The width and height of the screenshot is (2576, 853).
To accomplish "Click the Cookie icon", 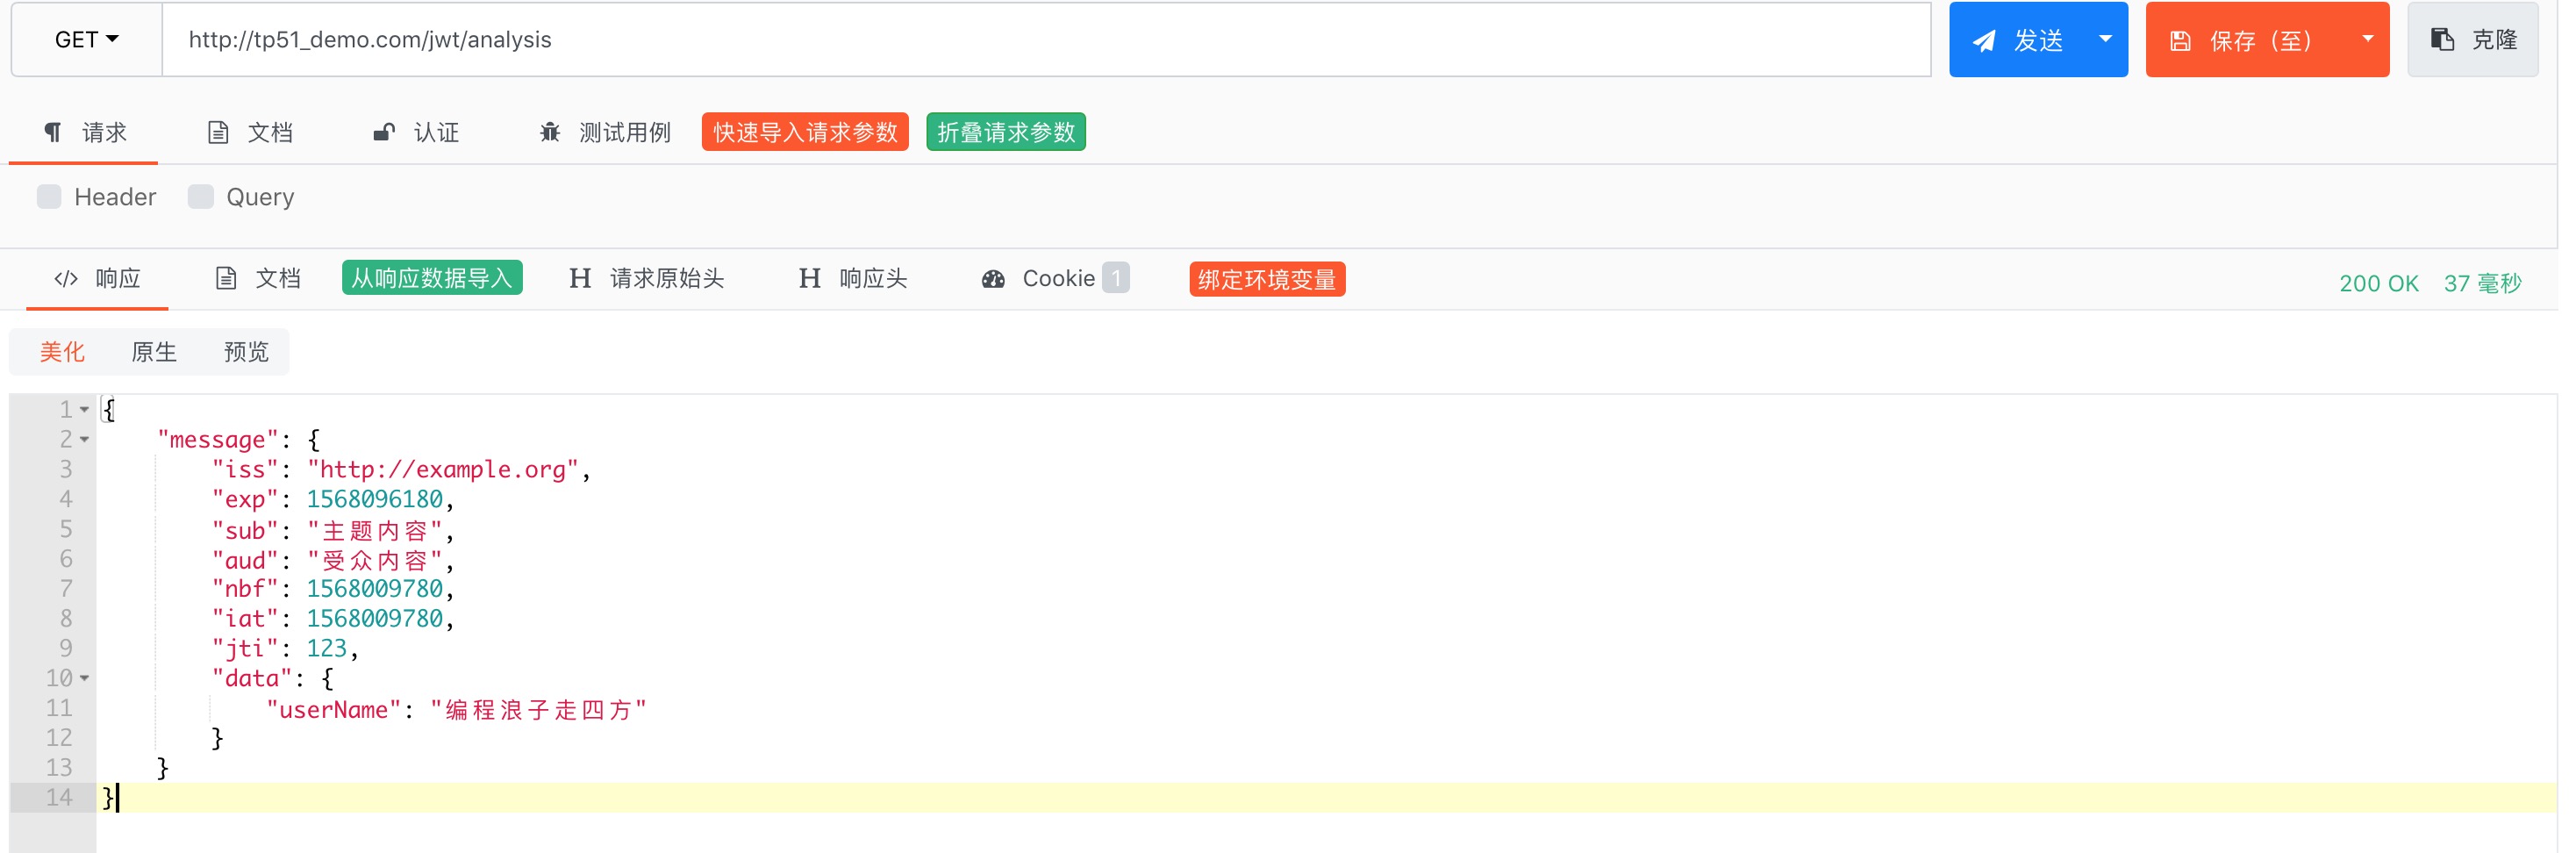I will 992,278.
